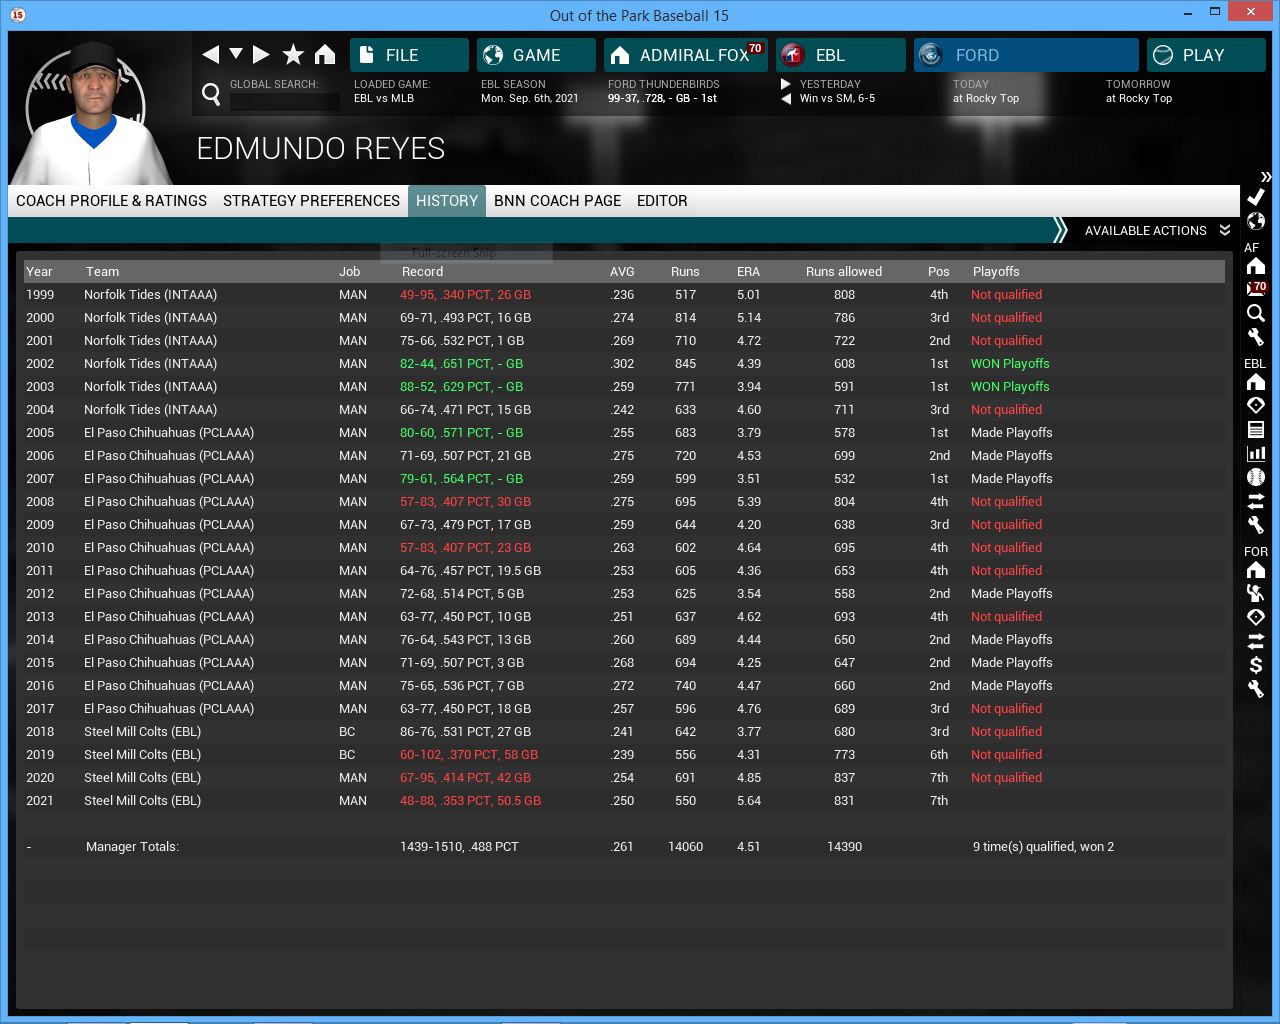Click the global search magnifier icon
Screen dimensions: 1280x1024
[x=211, y=94]
